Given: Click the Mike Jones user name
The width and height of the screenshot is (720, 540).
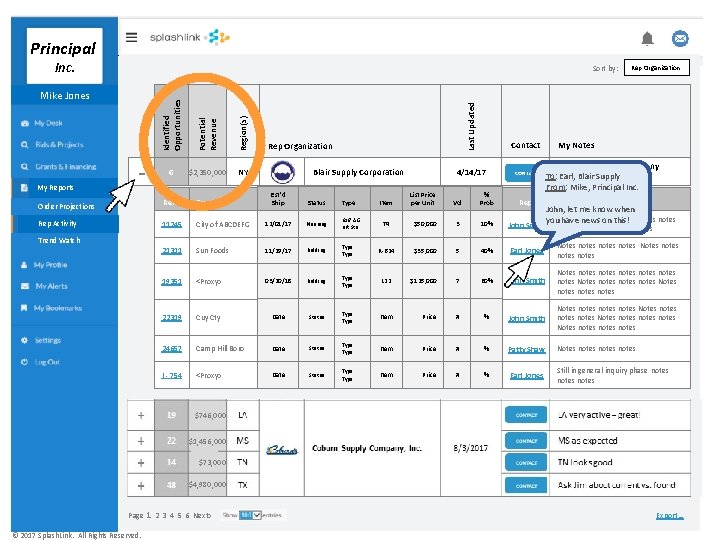Looking at the screenshot, I should tap(65, 96).
